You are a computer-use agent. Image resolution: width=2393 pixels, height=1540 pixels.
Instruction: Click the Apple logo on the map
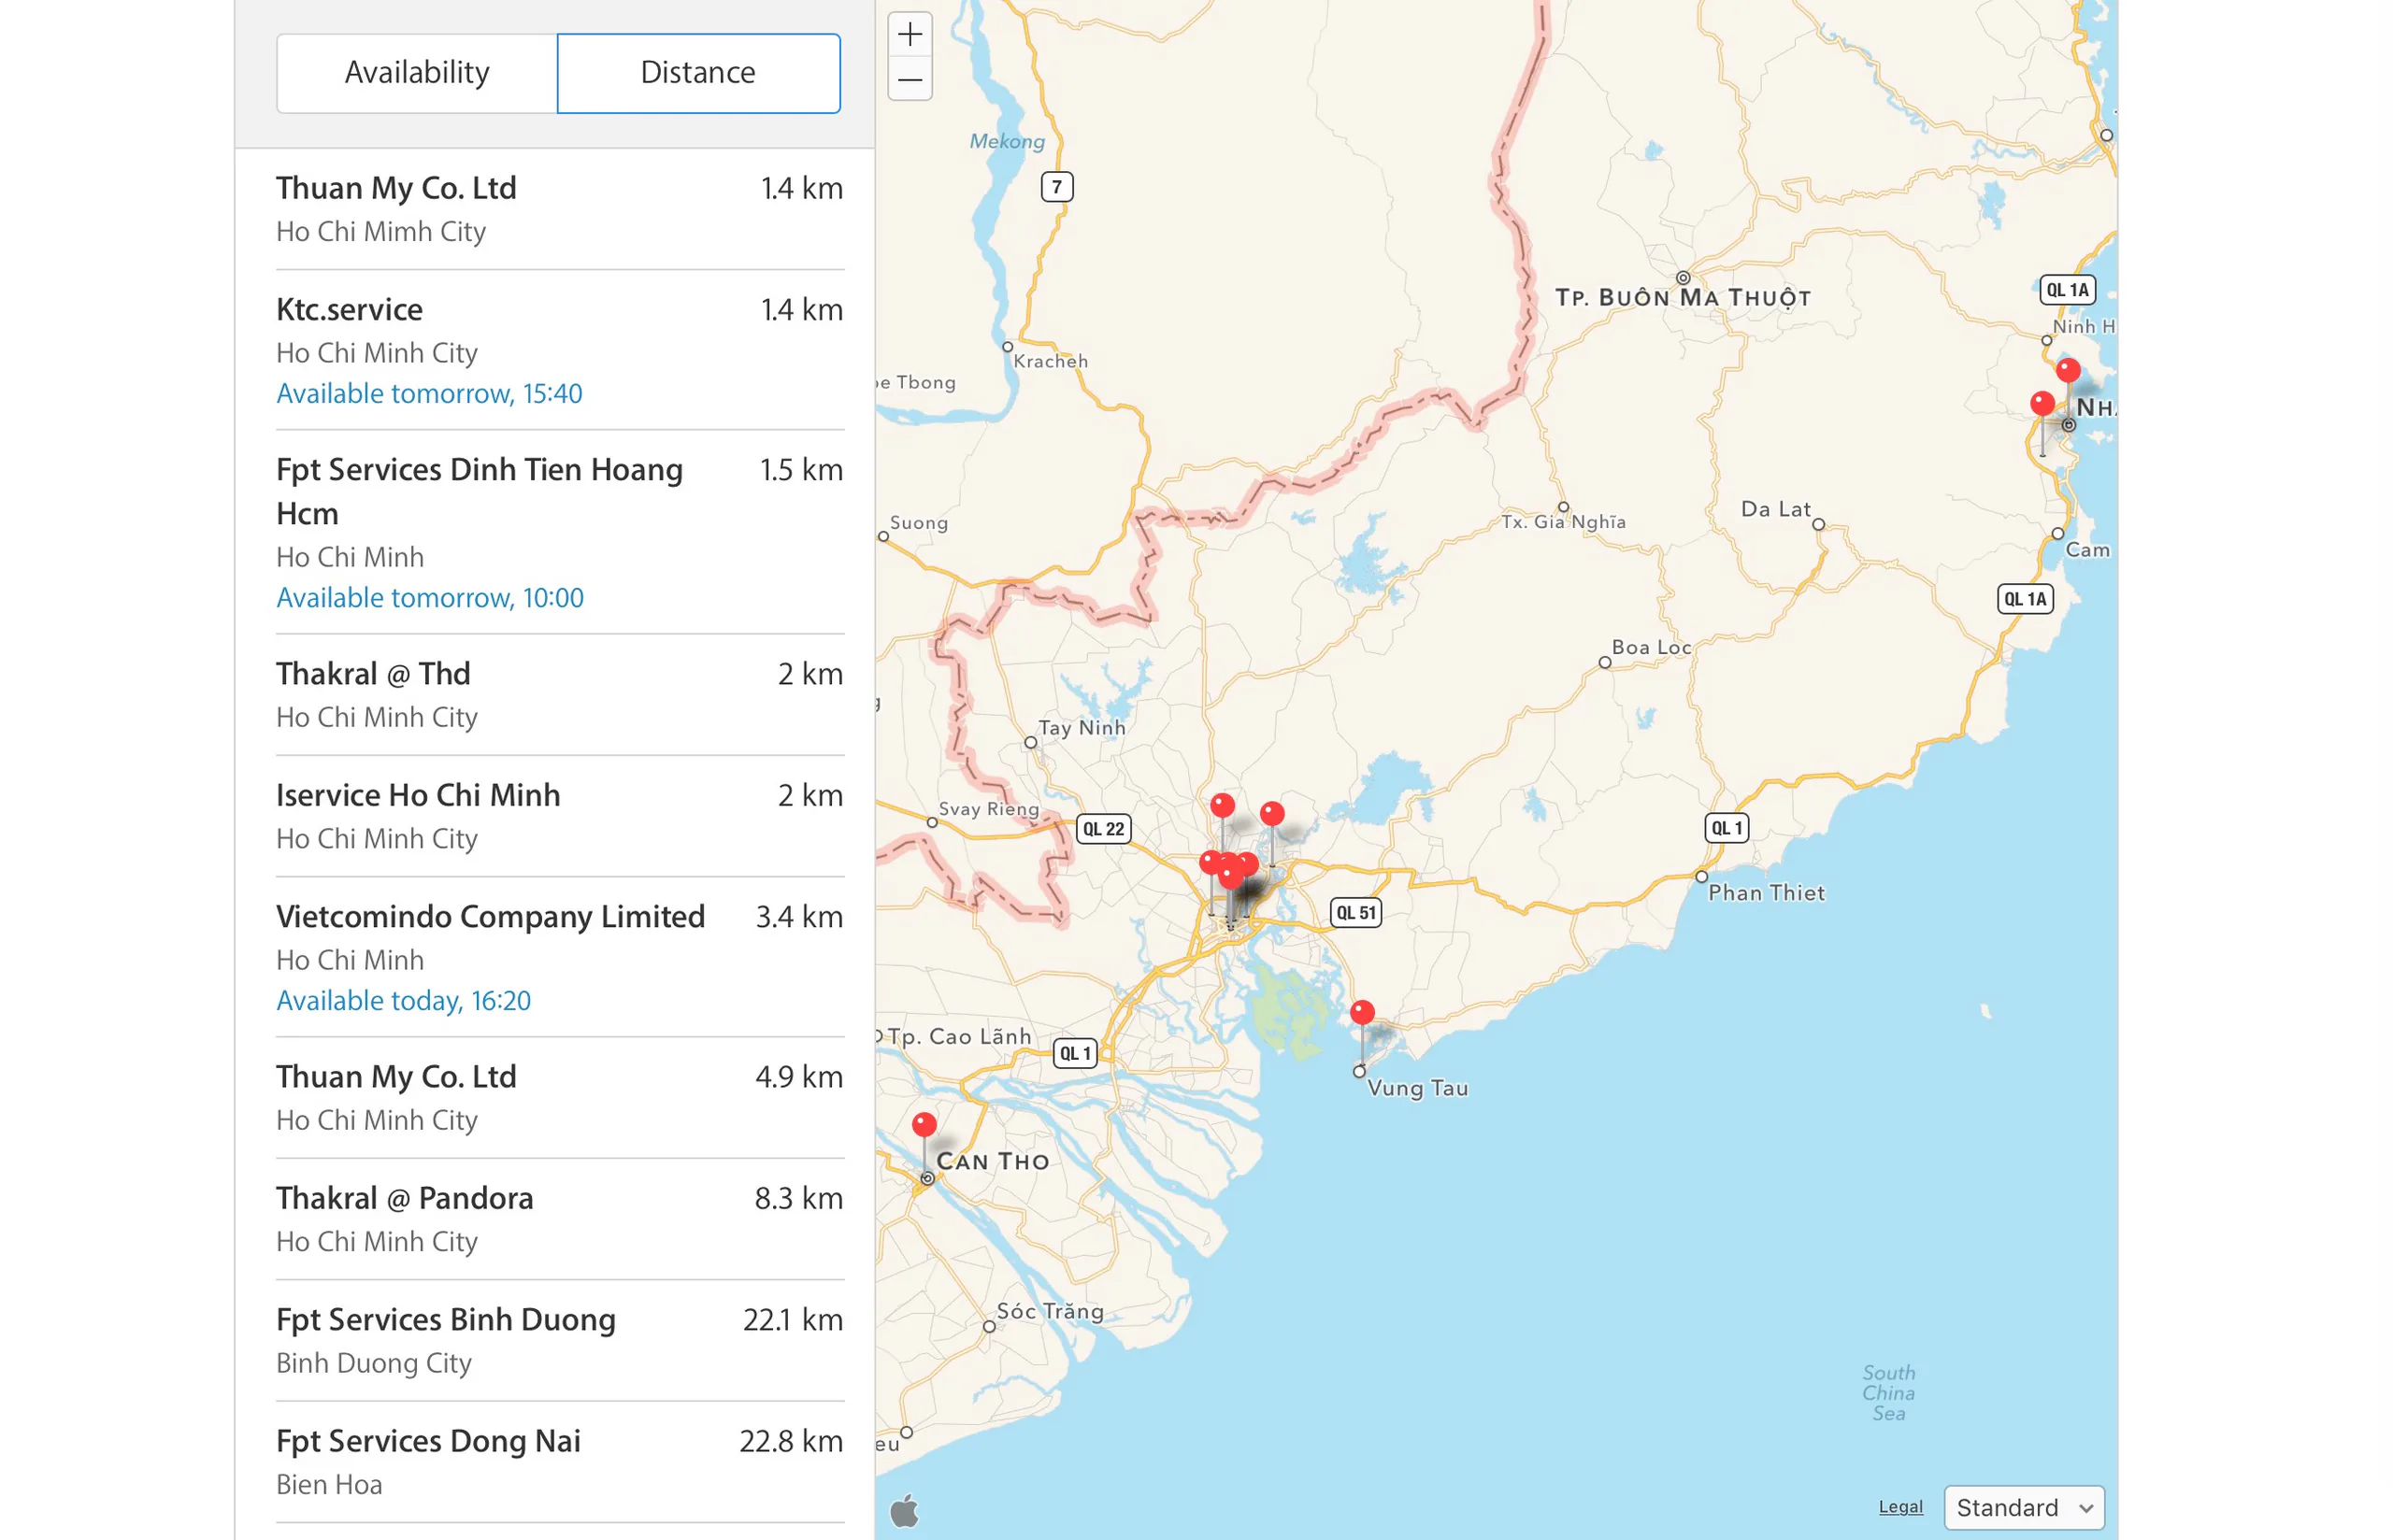(904, 1510)
